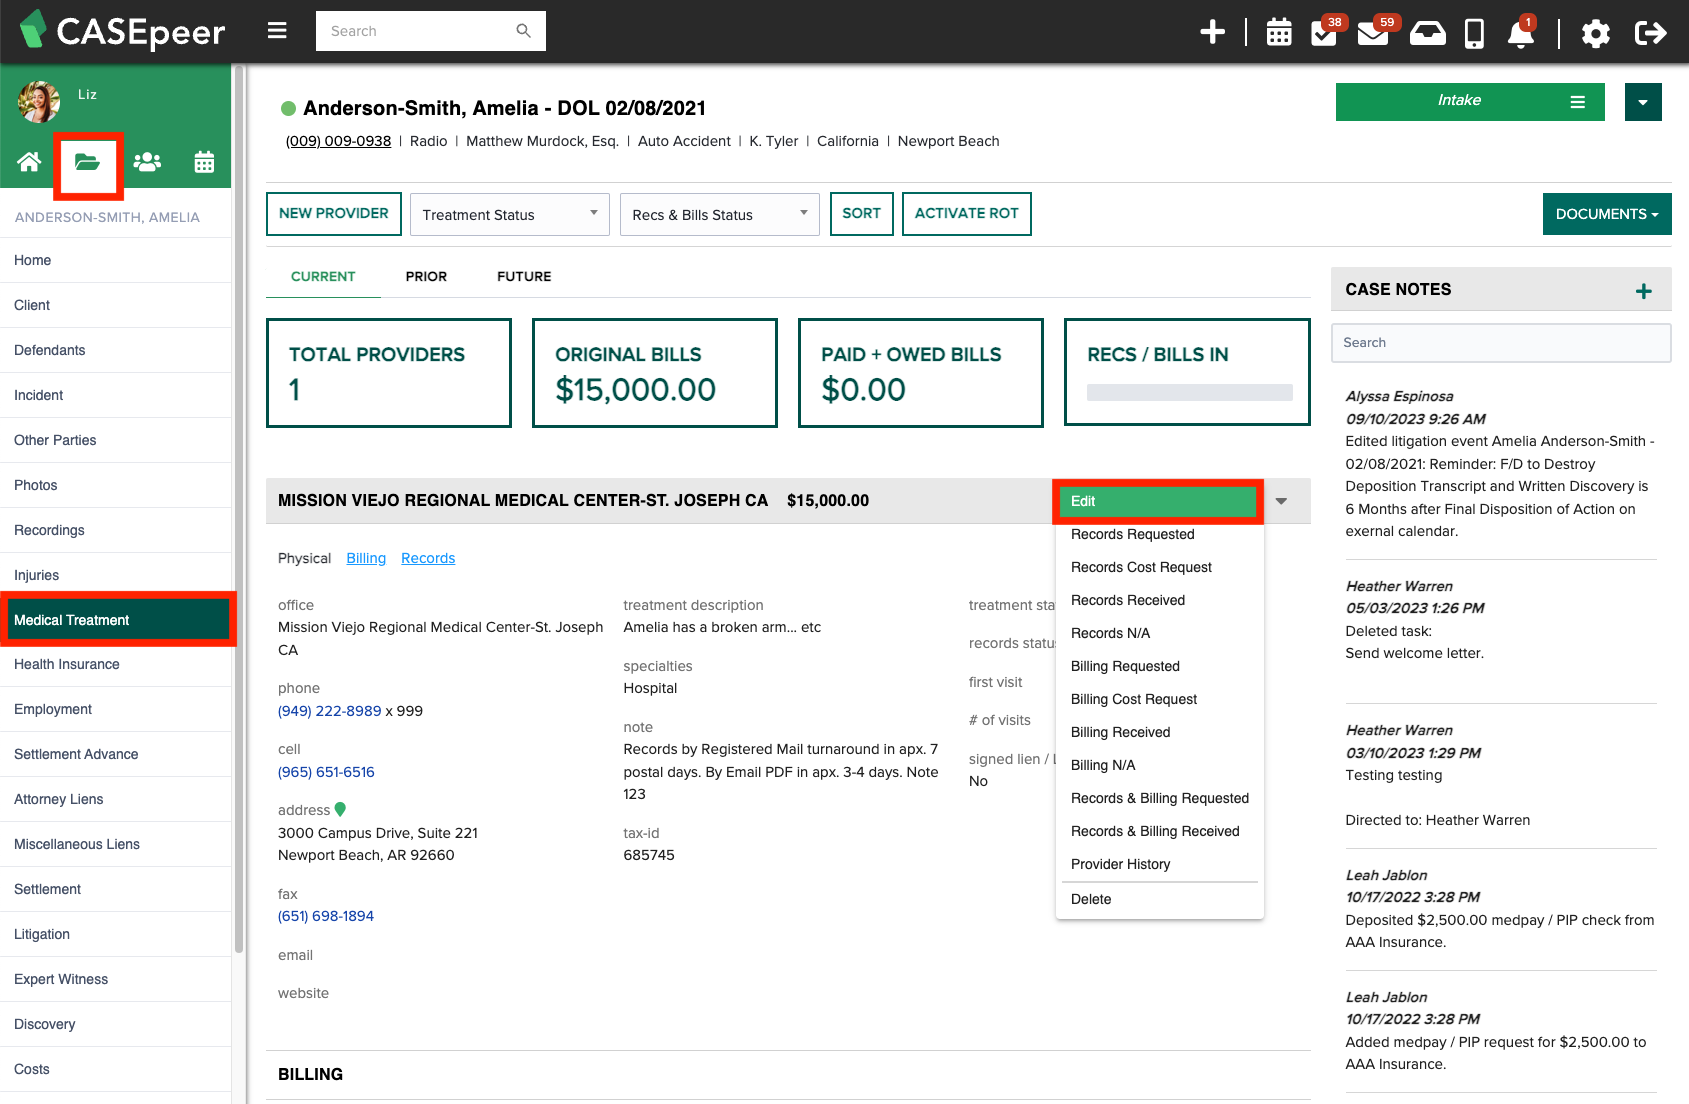
Task: Click the logout icon
Action: tap(1650, 33)
